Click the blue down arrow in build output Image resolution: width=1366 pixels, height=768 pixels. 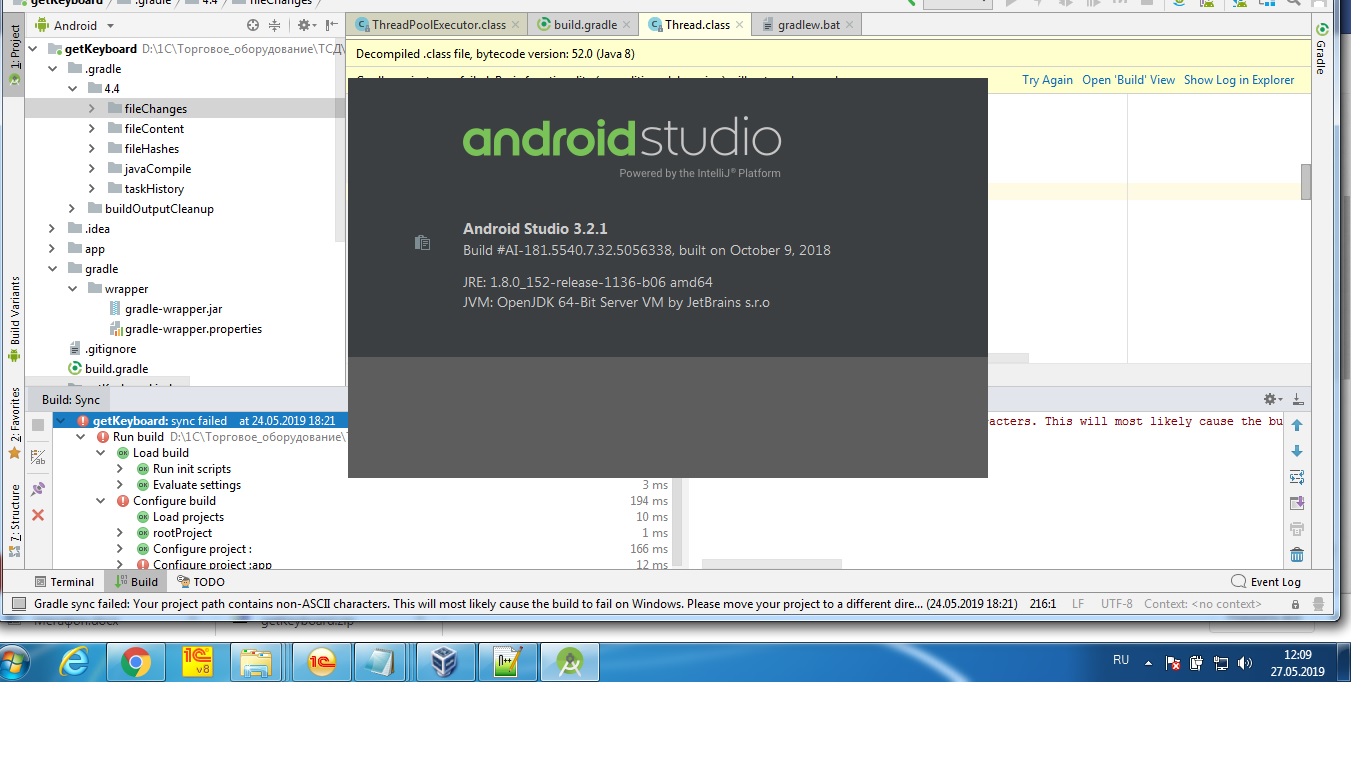(1297, 451)
